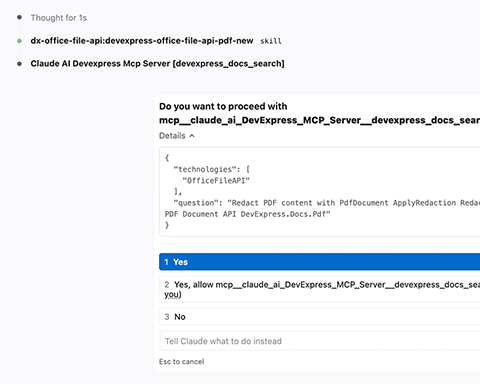
Task: Open the dx-office-file-api pdf-new skill entry
Action: coord(142,41)
